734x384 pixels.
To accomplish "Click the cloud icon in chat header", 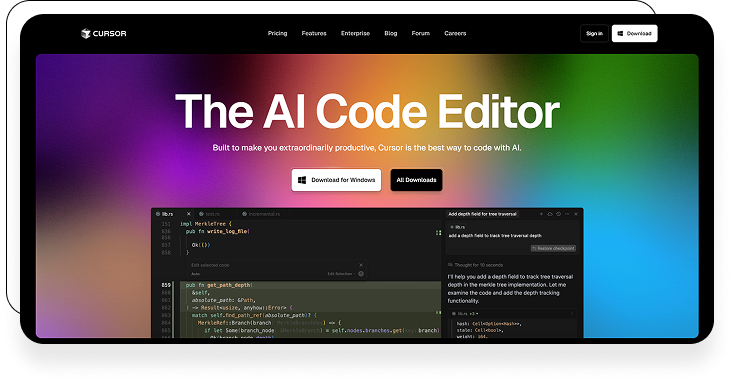I will [550, 214].
